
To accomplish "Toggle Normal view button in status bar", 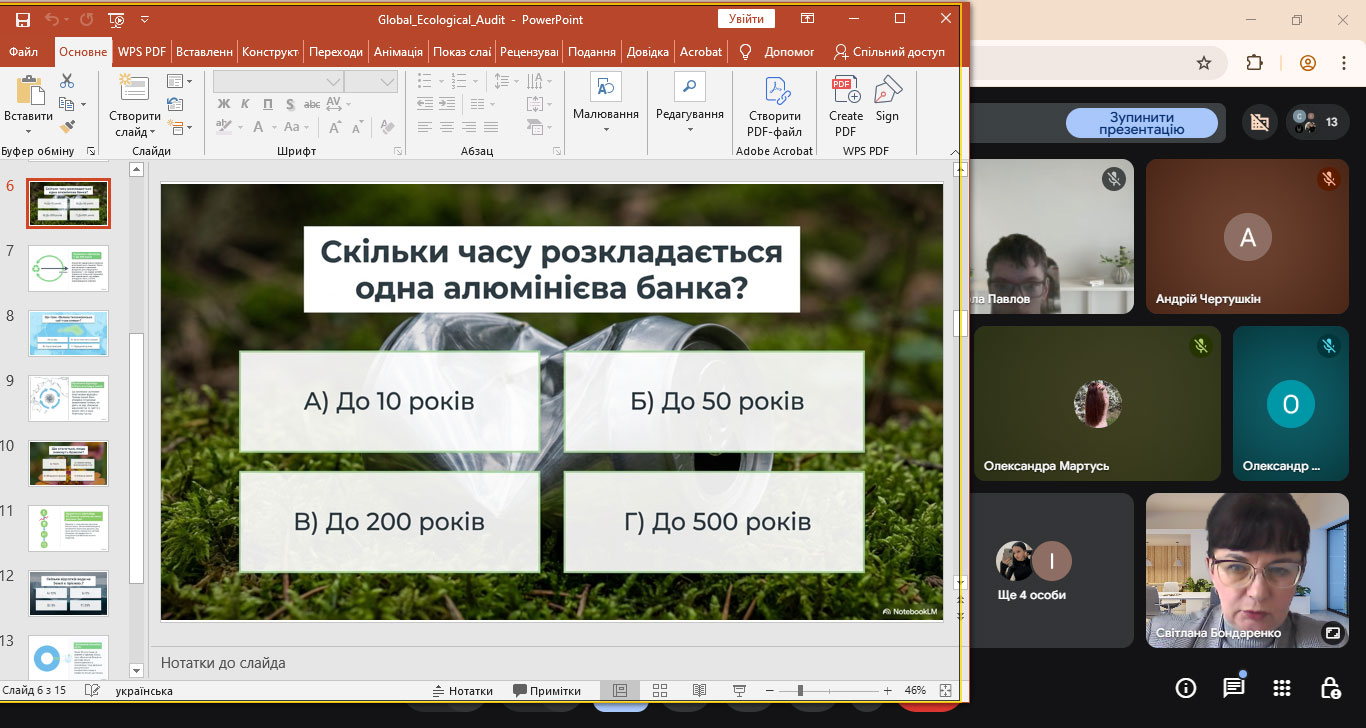I will point(619,691).
